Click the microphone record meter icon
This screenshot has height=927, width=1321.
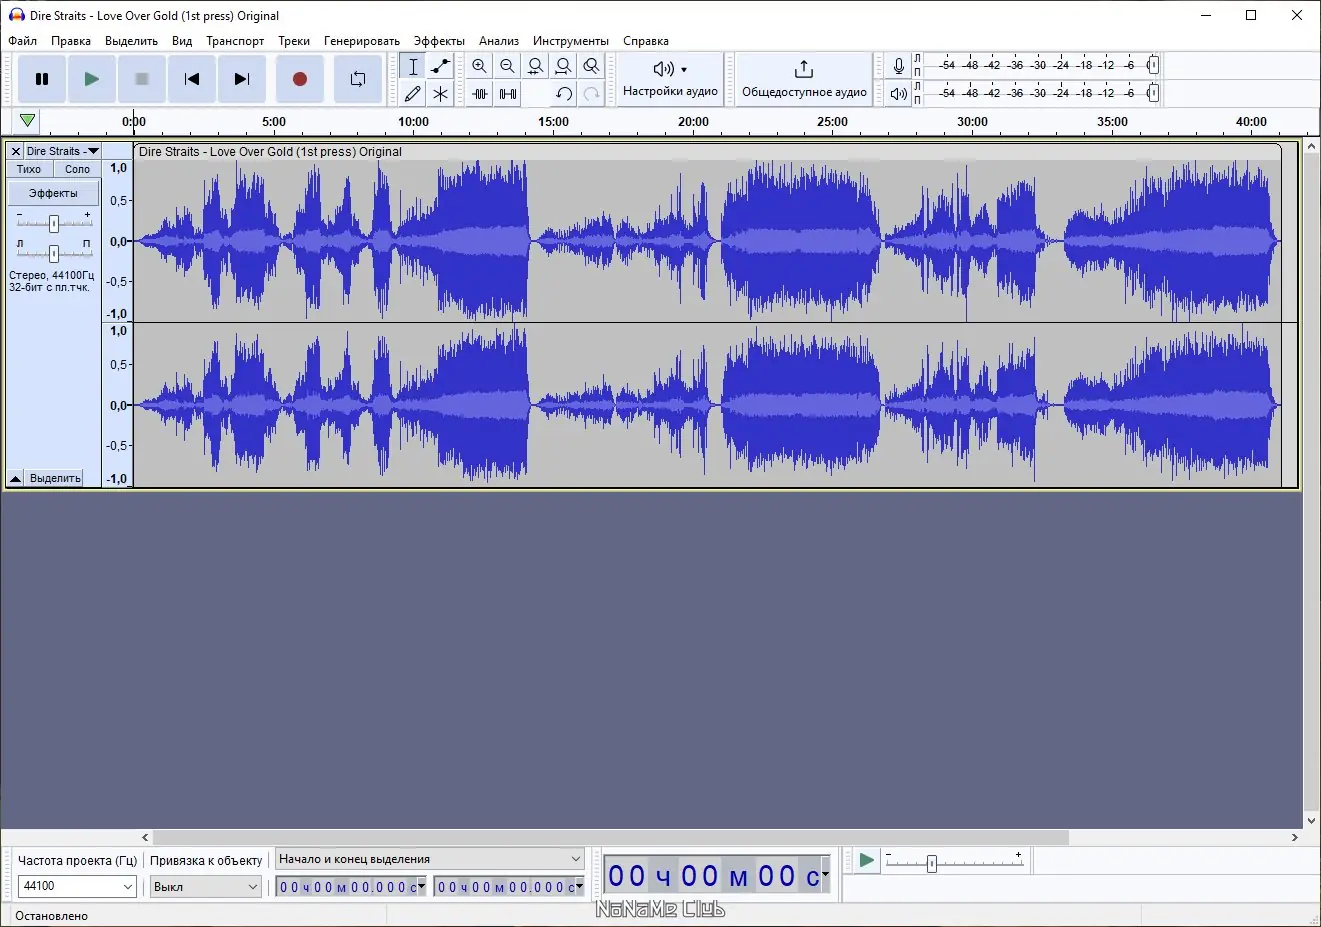click(899, 66)
